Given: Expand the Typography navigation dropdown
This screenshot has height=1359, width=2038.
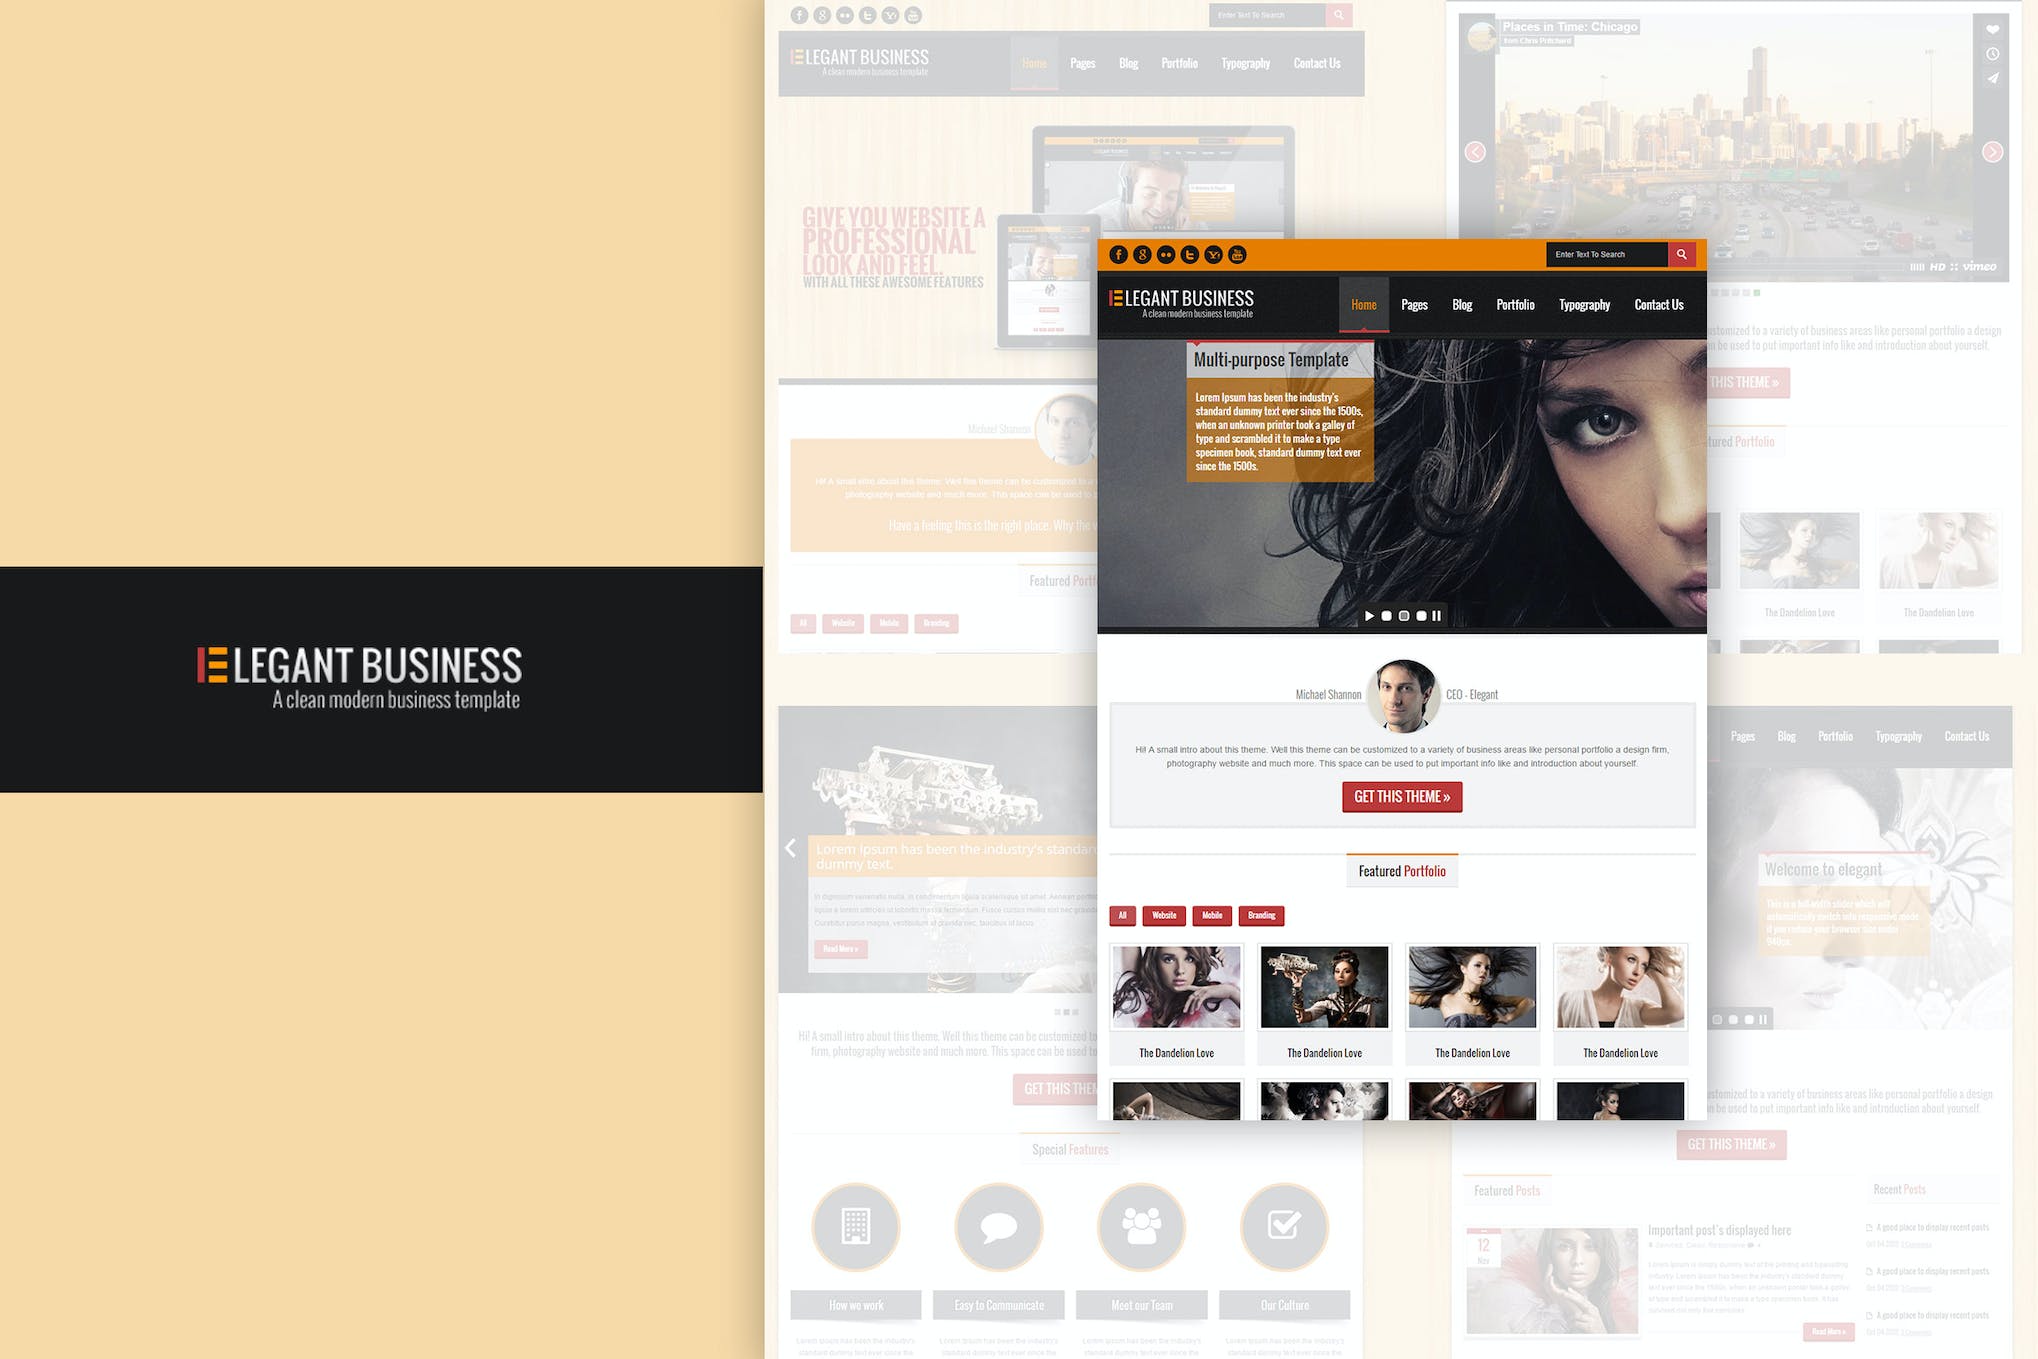Looking at the screenshot, I should [x=1583, y=303].
